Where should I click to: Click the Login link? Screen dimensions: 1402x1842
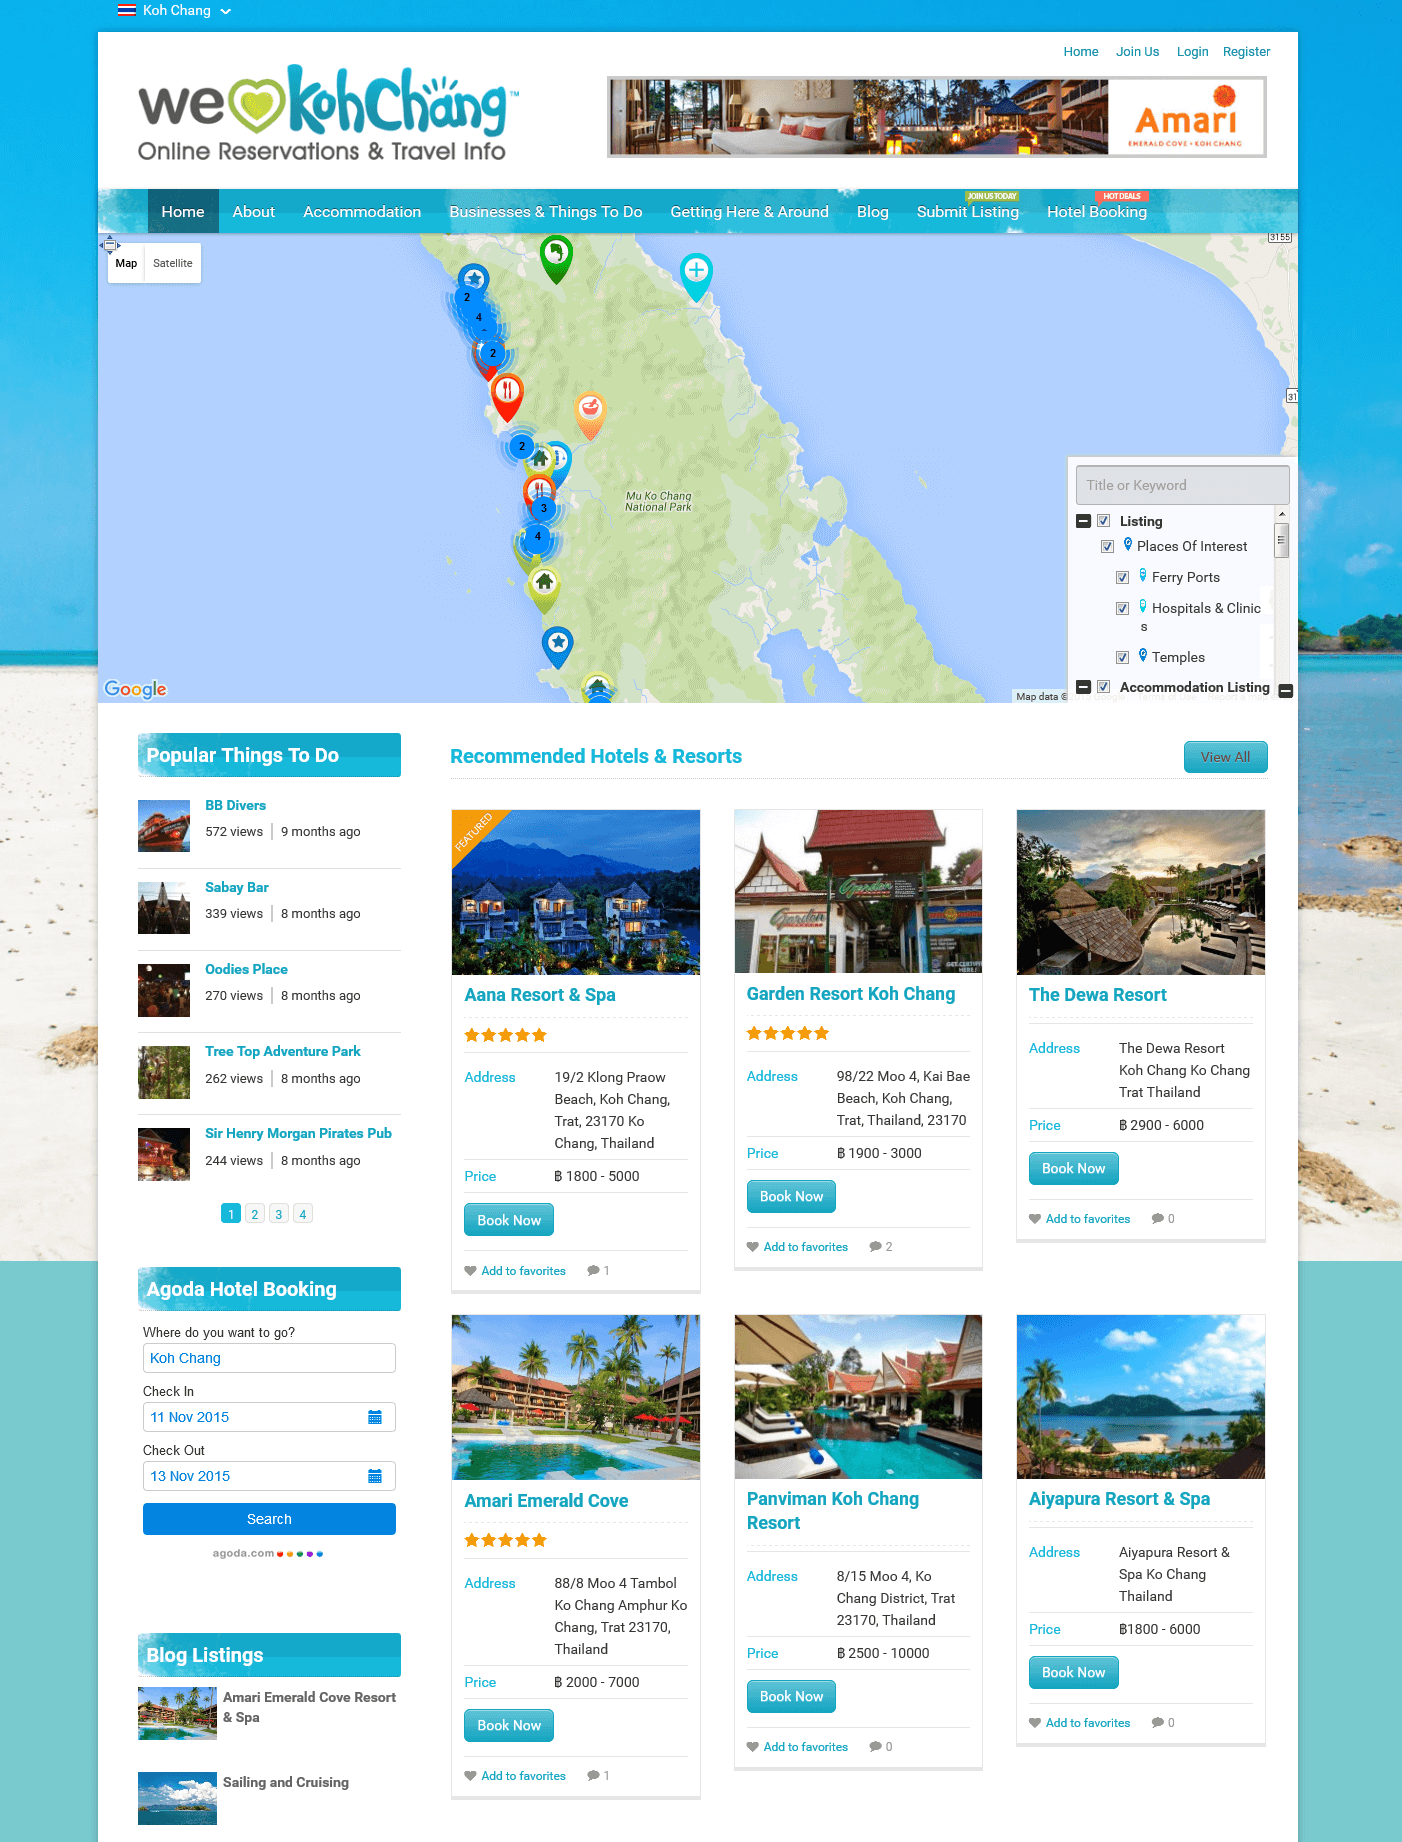pos(1192,52)
